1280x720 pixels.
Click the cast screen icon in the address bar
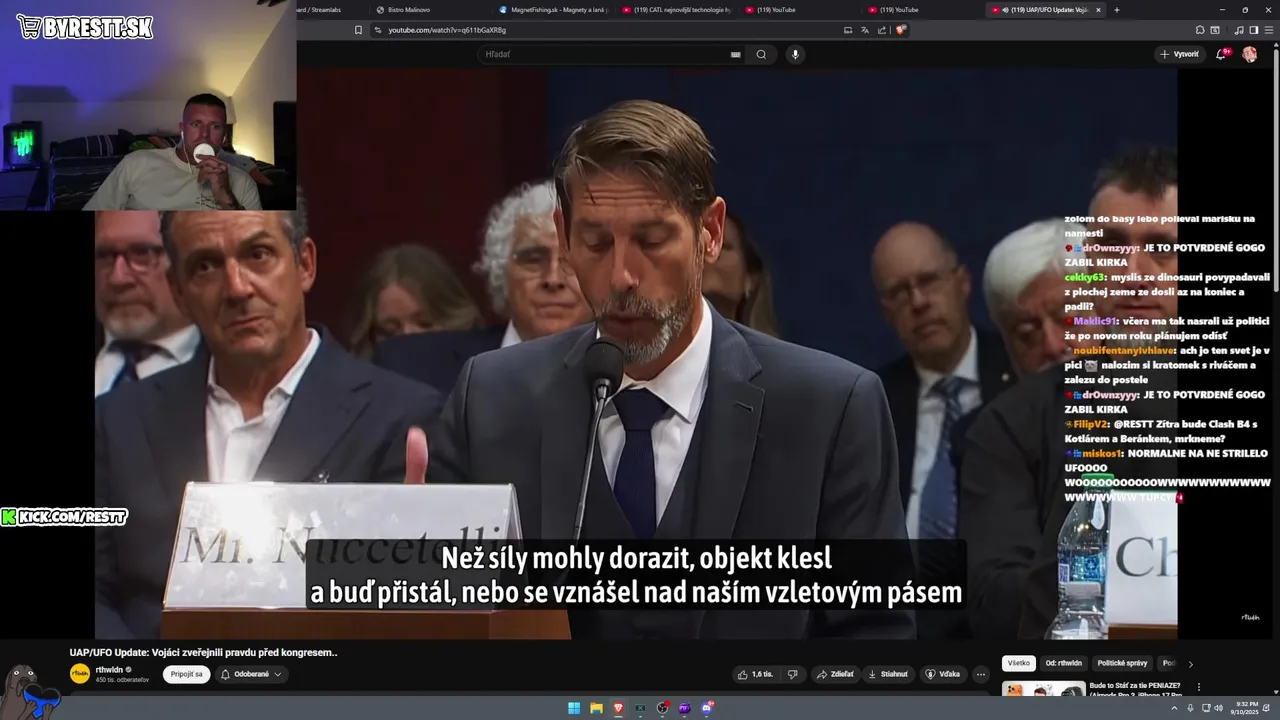click(848, 30)
